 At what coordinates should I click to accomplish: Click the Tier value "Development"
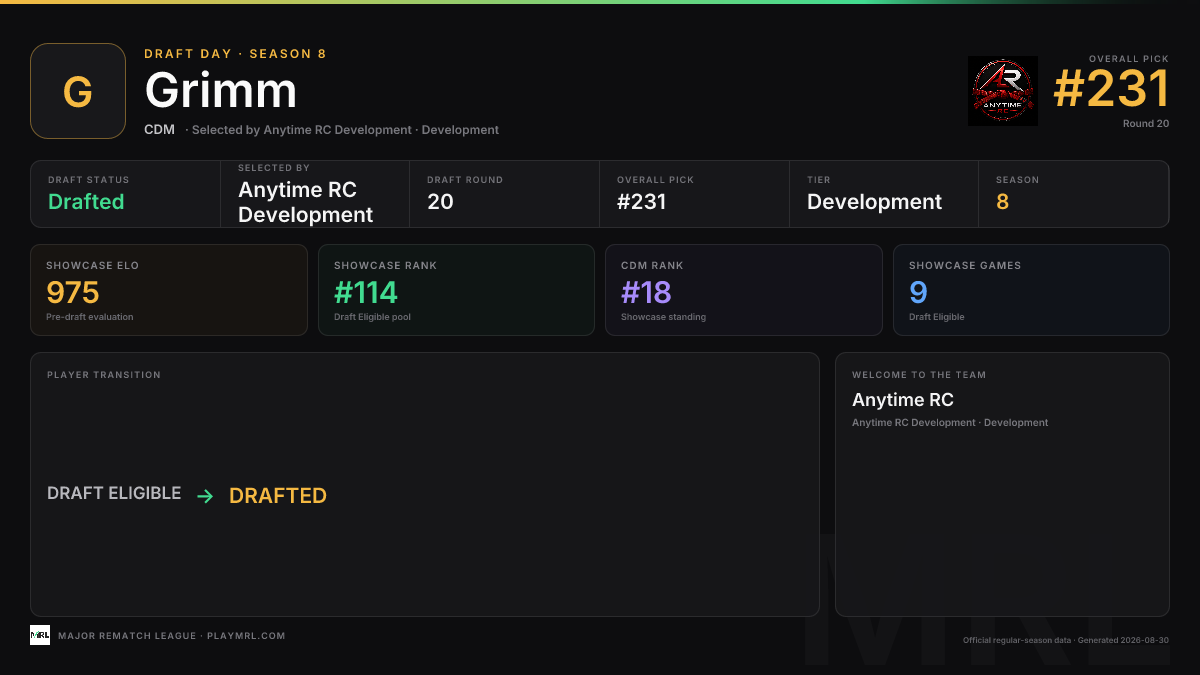(x=874, y=202)
